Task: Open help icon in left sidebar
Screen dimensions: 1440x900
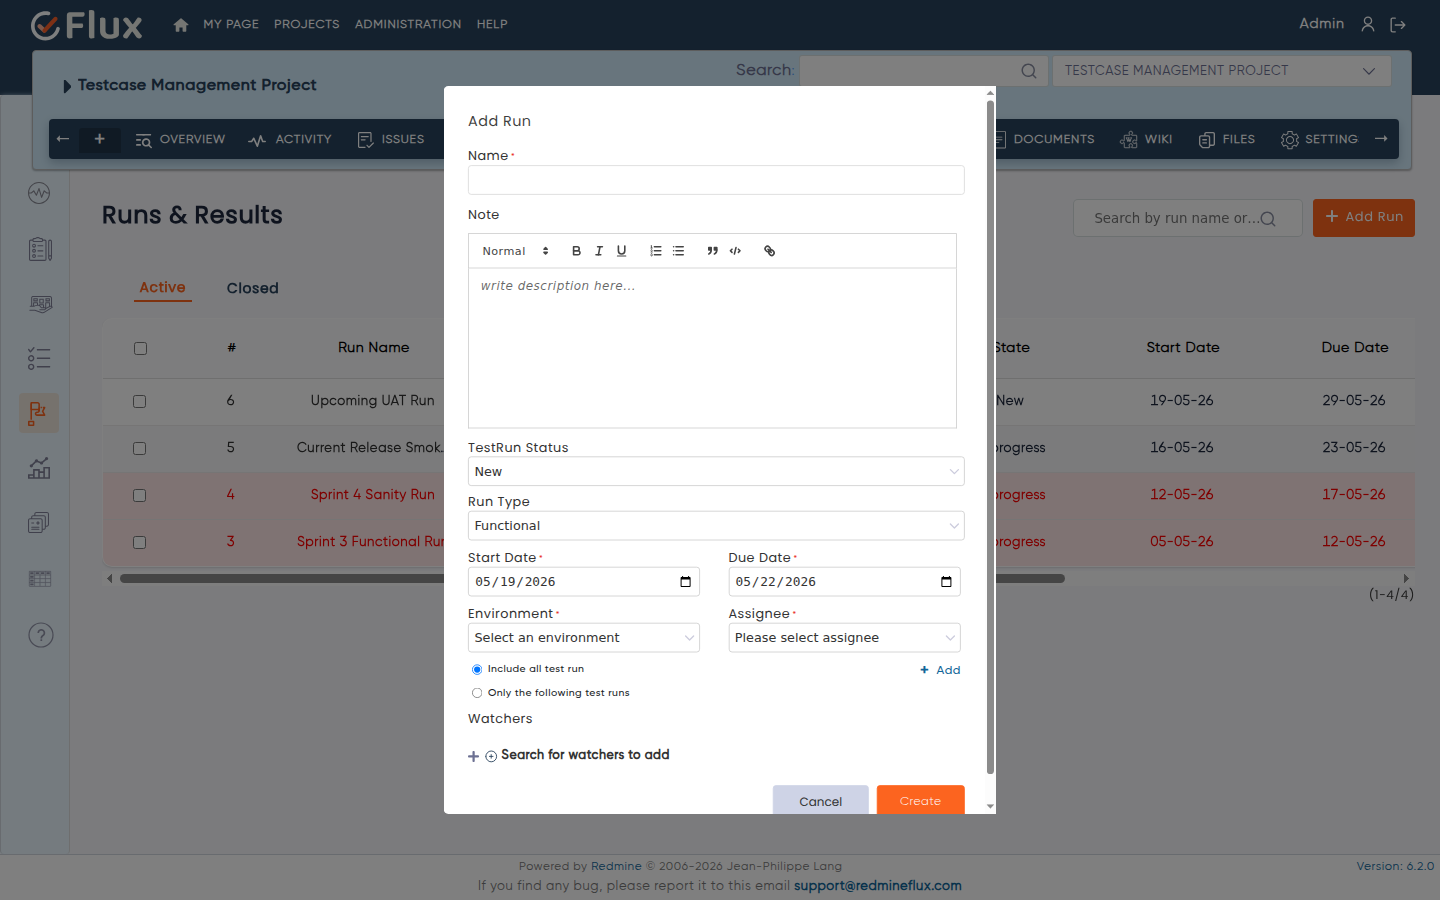Action: pos(40,635)
